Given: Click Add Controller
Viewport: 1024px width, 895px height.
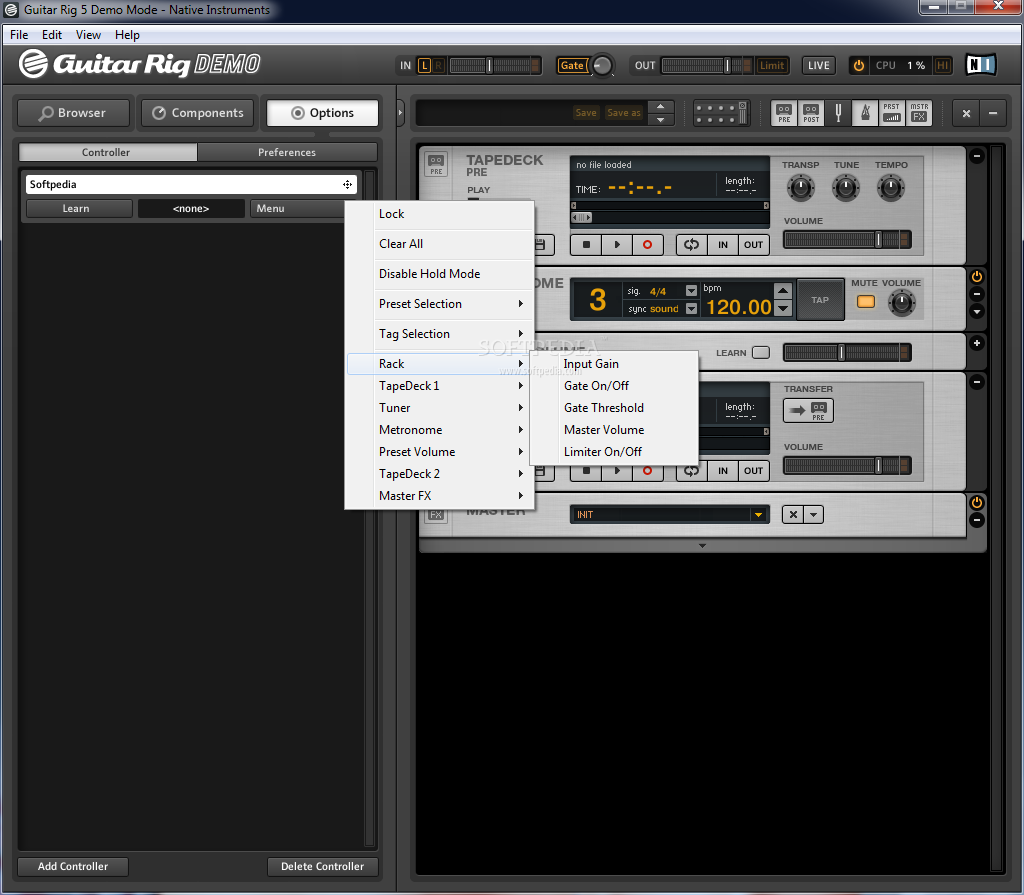Looking at the screenshot, I should tap(72, 866).
